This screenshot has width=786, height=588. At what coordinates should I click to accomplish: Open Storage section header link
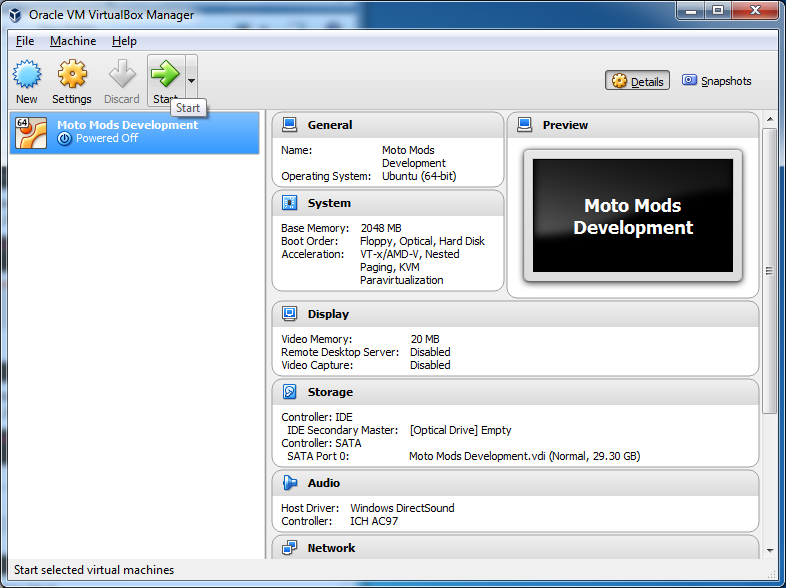click(330, 392)
